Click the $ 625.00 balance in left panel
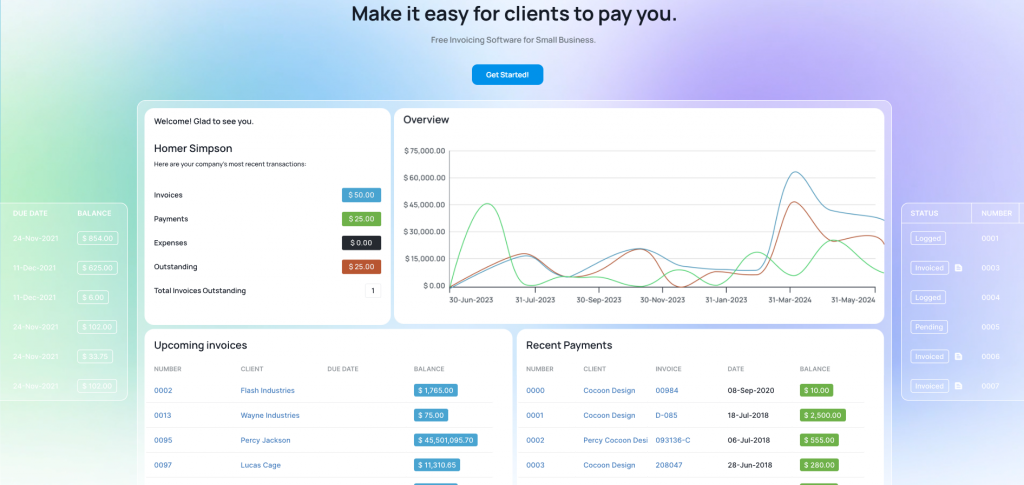This screenshot has width=1024, height=485. 97,268
